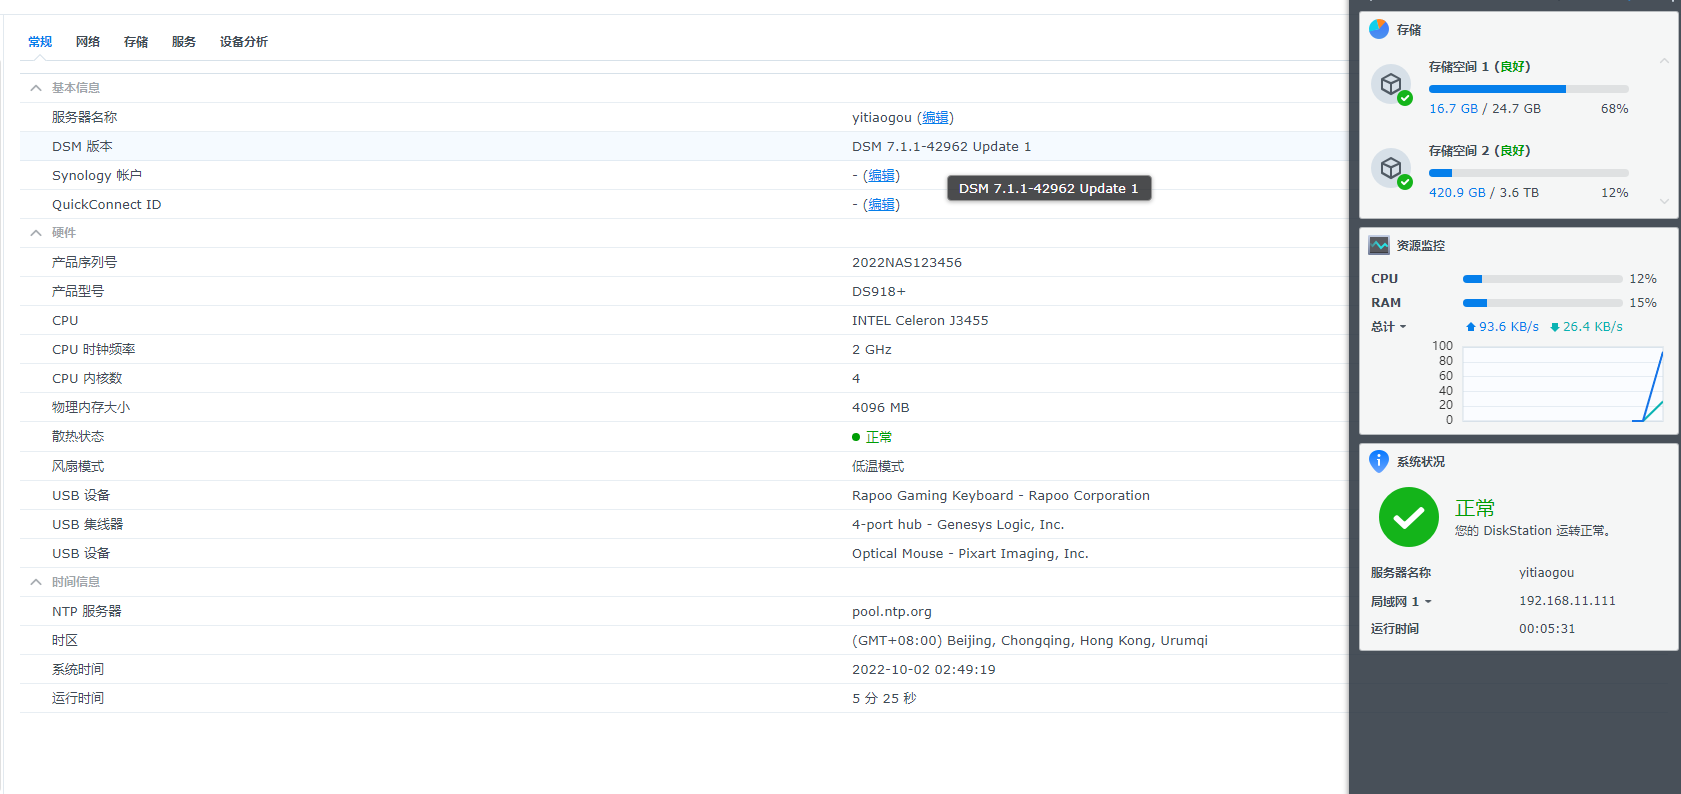Click the 存储空间 1 usage bar
1681x794 pixels.
click(x=1528, y=89)
